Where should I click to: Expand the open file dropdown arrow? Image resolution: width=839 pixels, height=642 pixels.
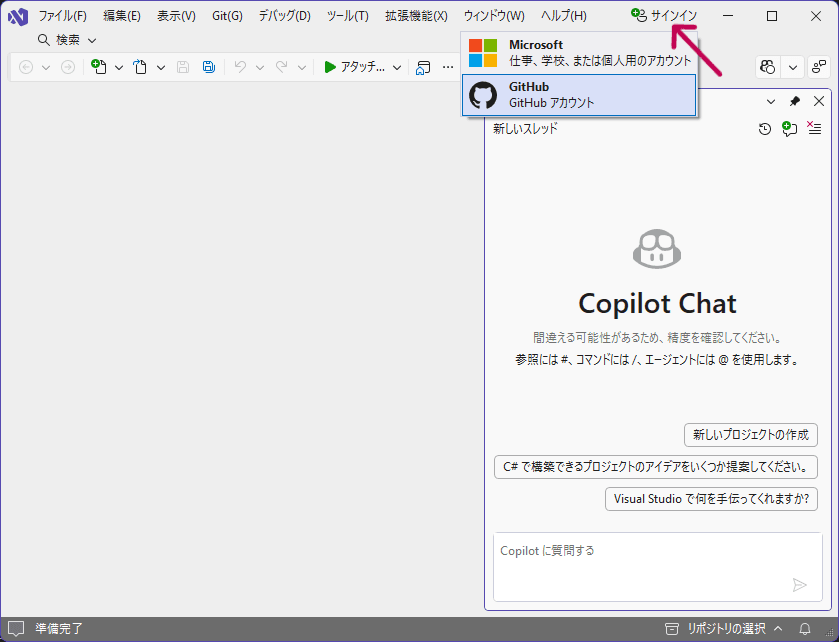coord(161,67)
